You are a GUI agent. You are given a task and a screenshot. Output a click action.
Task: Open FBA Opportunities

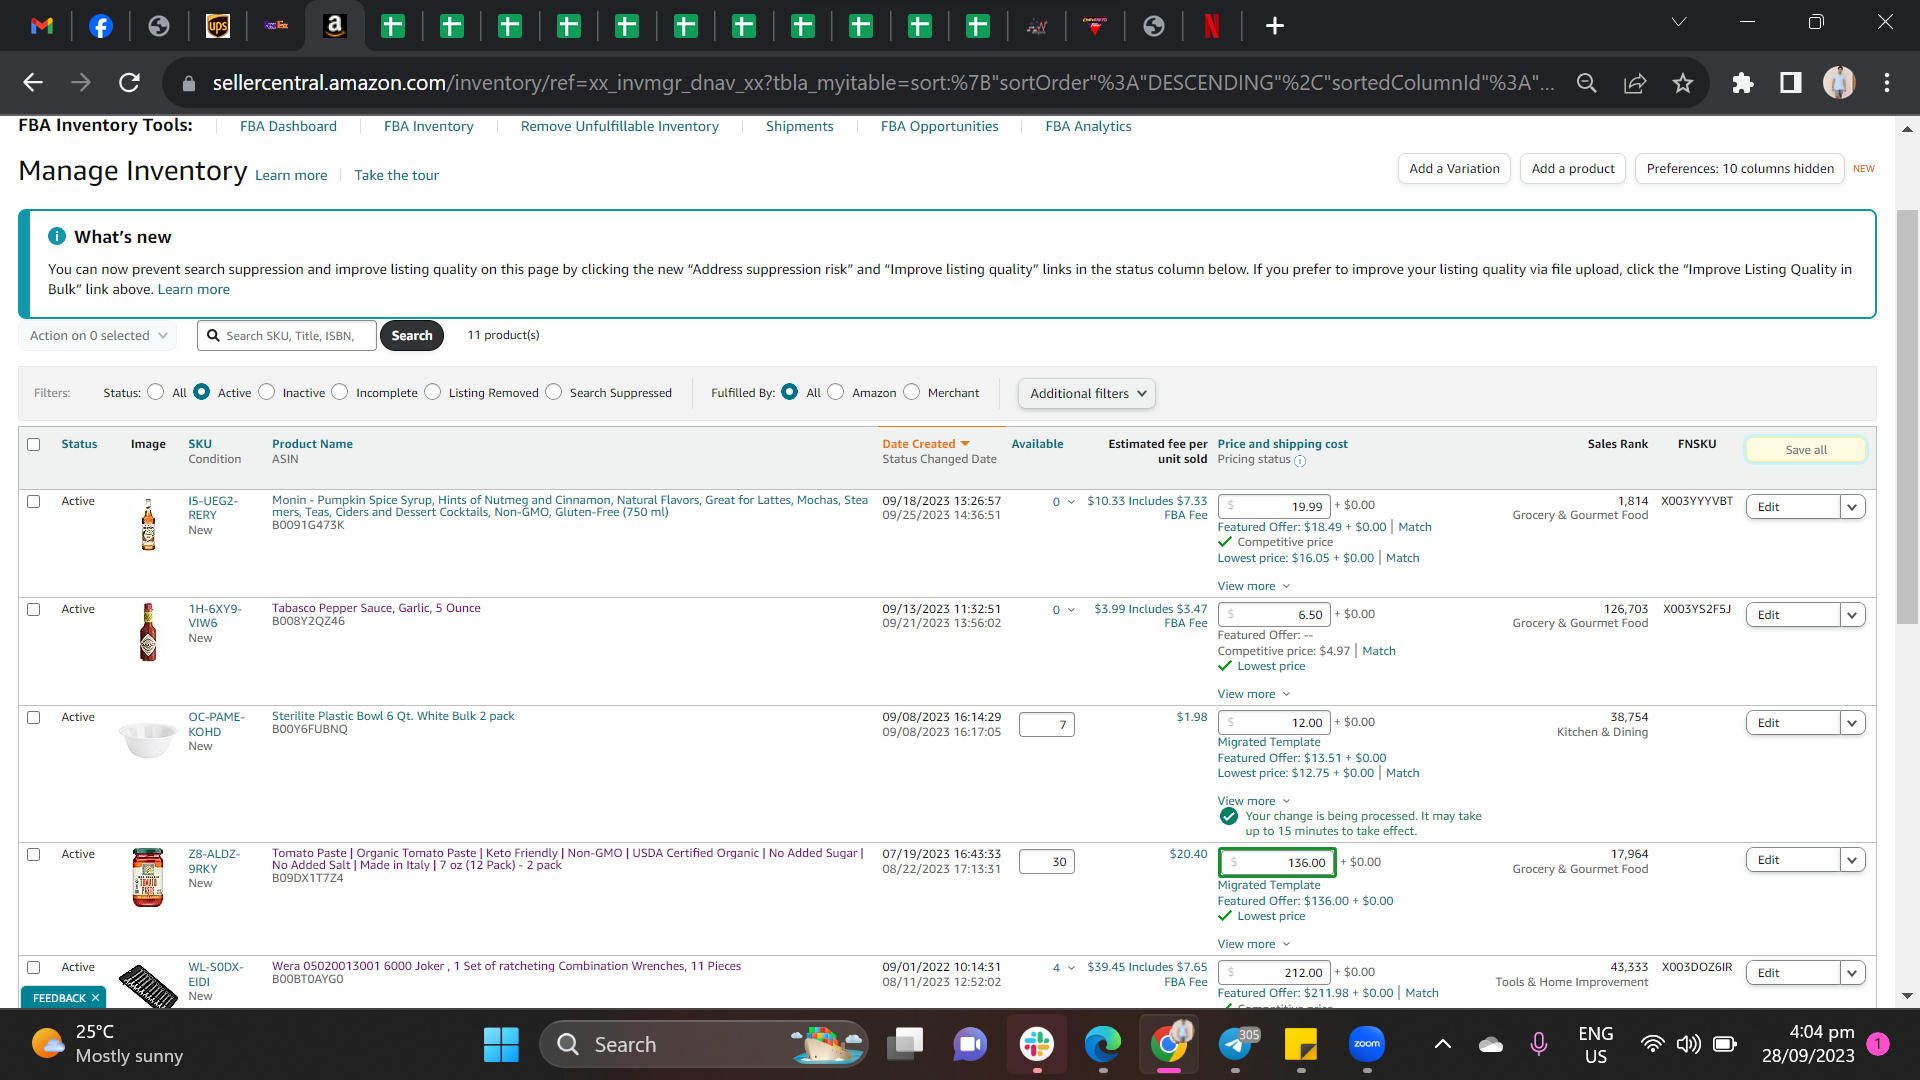point(940,126)
